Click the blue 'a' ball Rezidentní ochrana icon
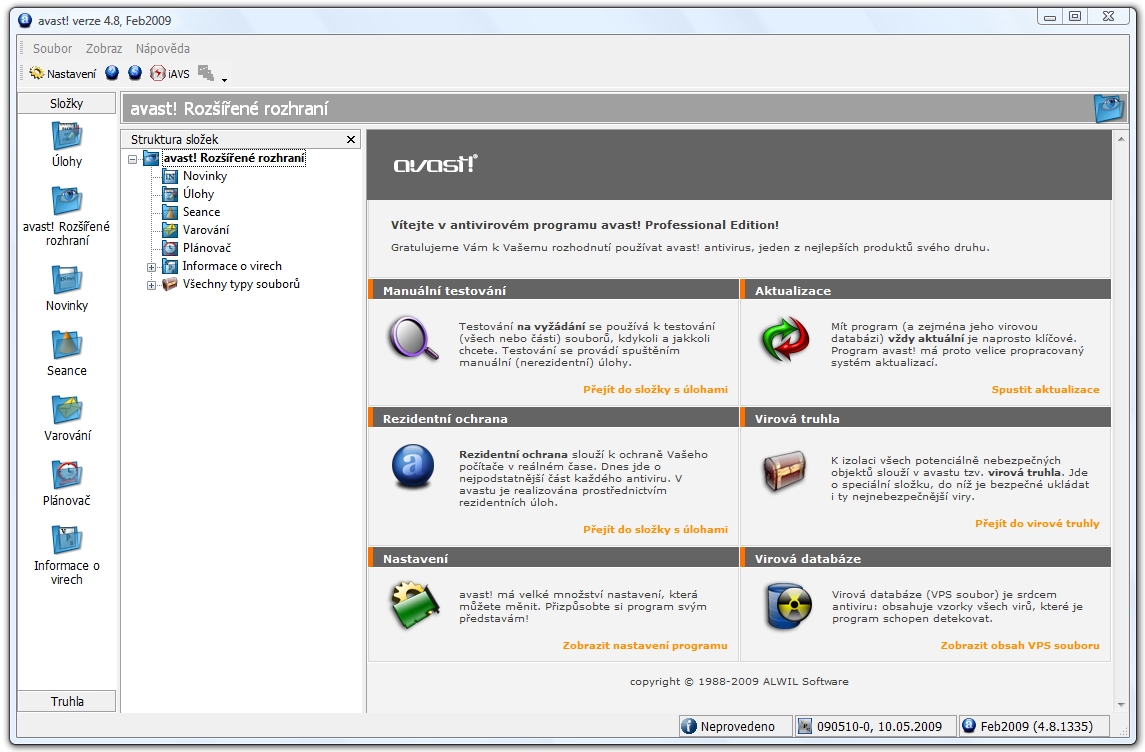 click(413, 466)
